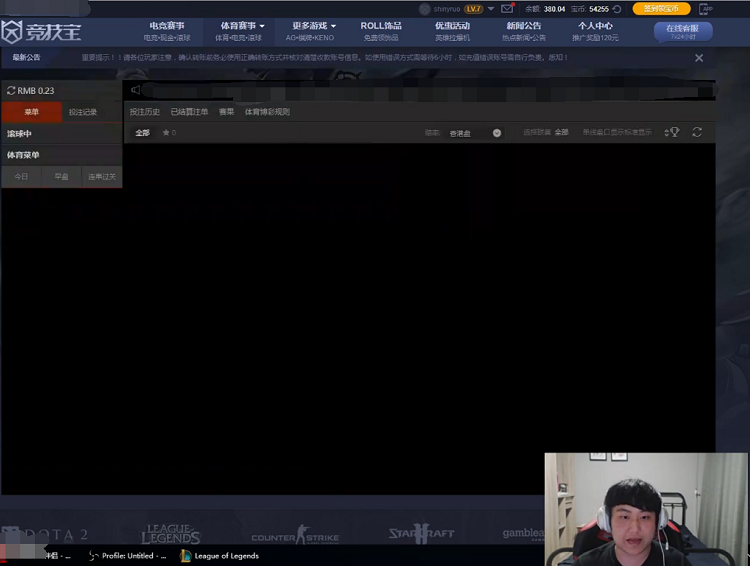Expand the user account dropdown arrow
The width and height of the screenshot is (750, 566).
491,9
